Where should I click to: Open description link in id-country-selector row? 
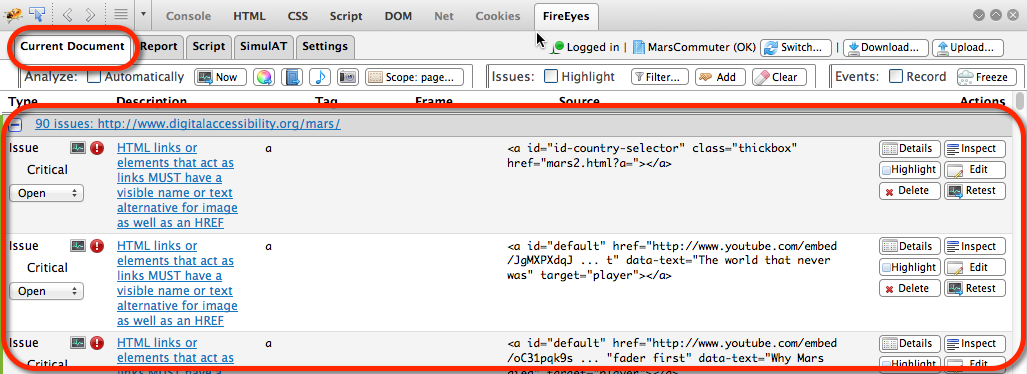177,185
